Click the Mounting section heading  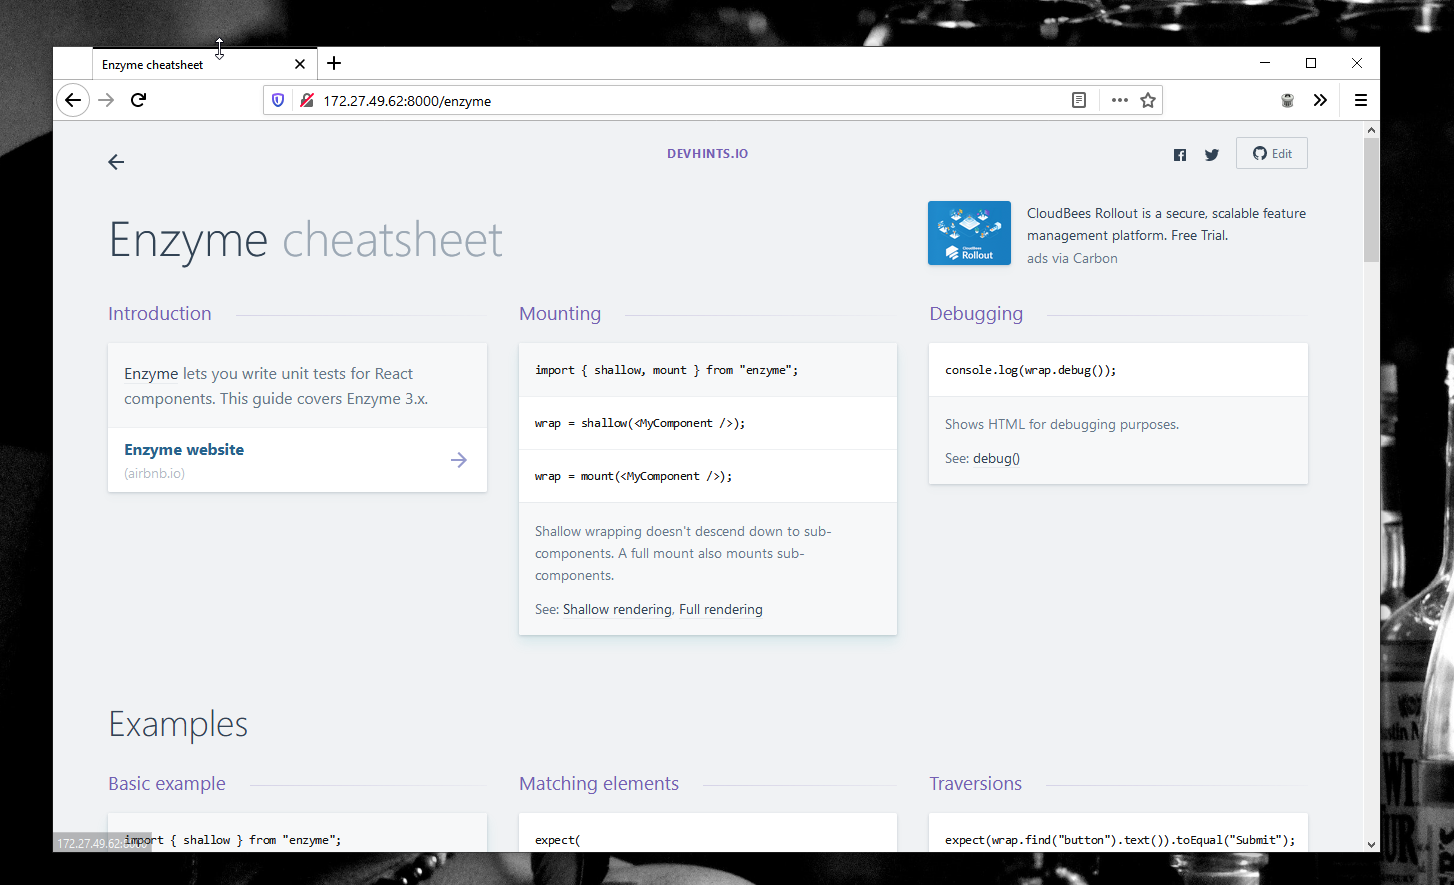click(560, 314)
